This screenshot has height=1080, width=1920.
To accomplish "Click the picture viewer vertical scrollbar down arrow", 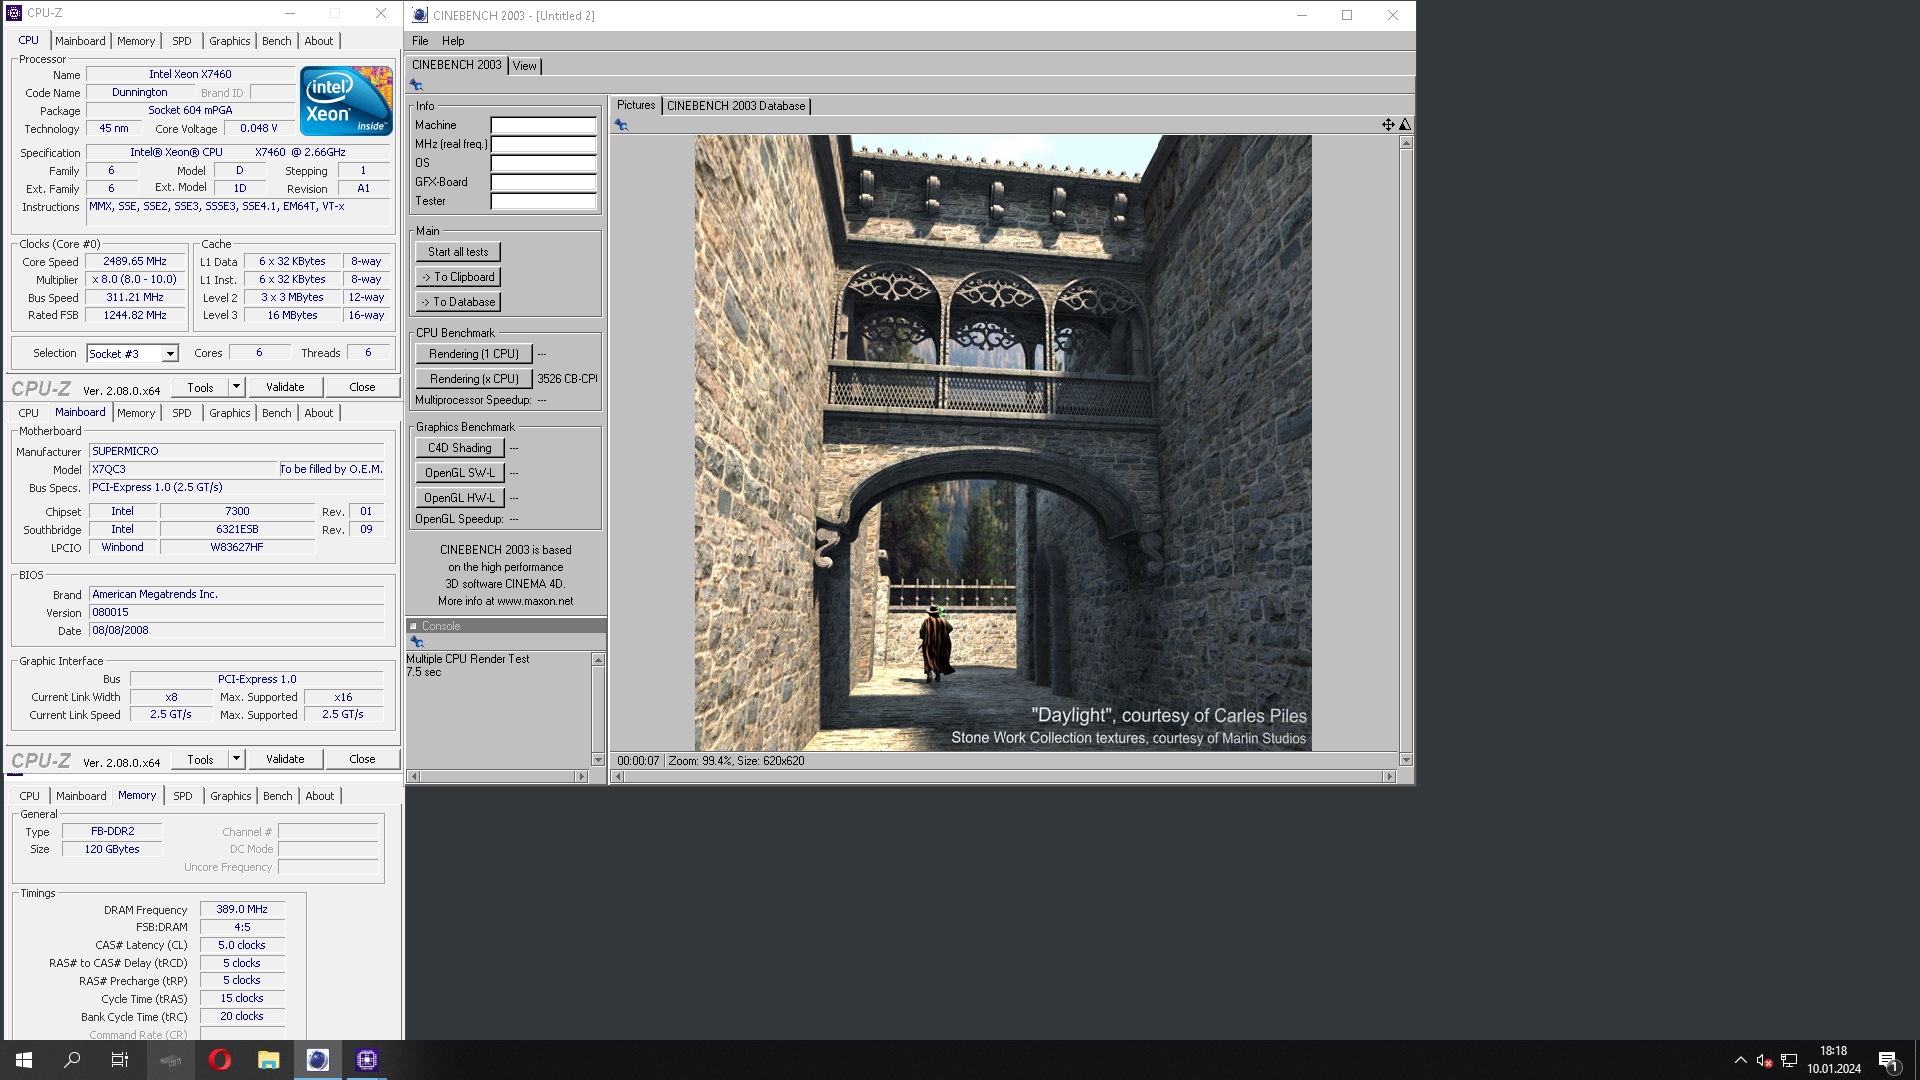I will tap(1406, 760).
